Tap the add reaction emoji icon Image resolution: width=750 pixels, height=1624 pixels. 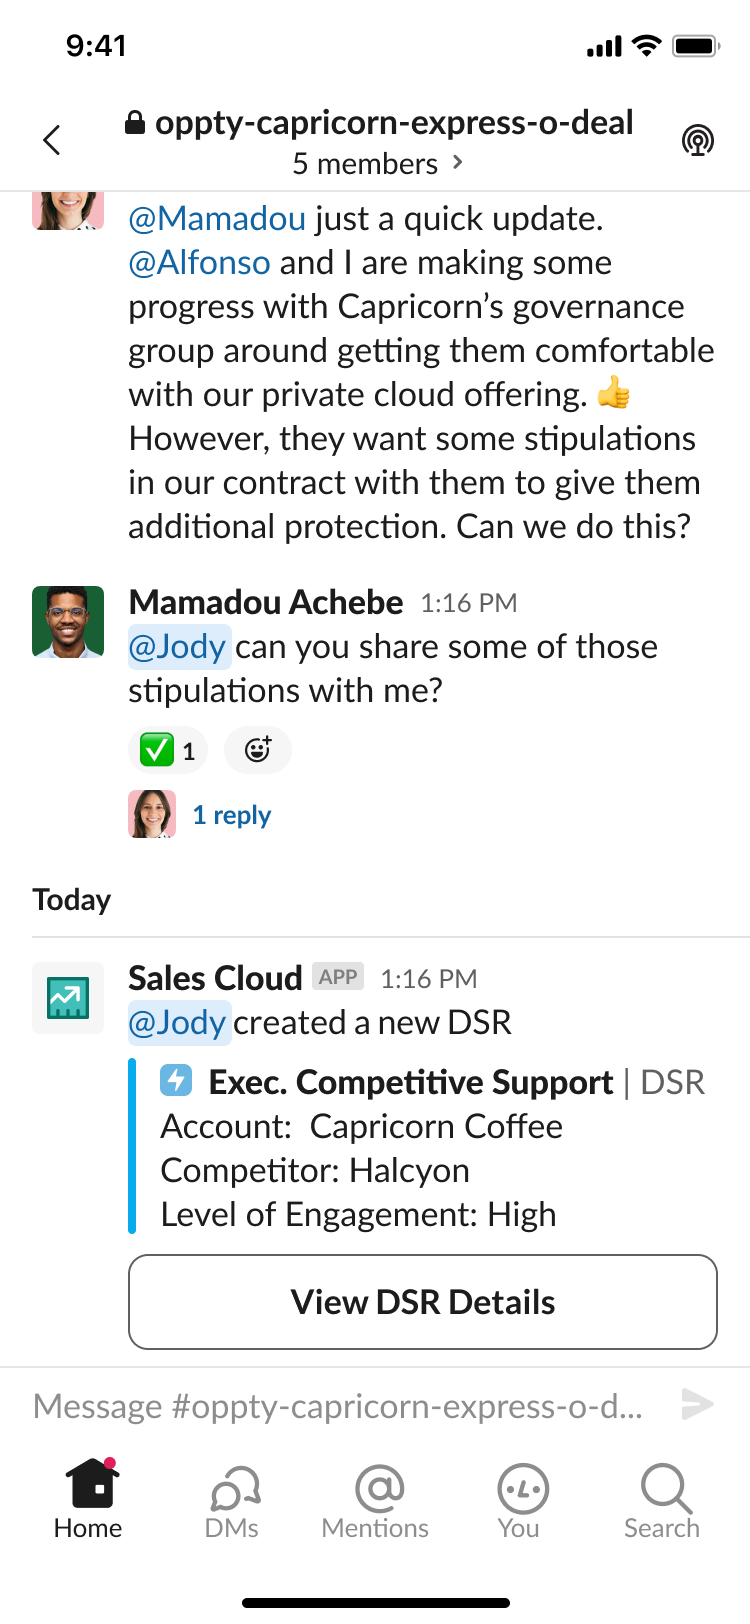pyautogui.click(x=258, y=749)
